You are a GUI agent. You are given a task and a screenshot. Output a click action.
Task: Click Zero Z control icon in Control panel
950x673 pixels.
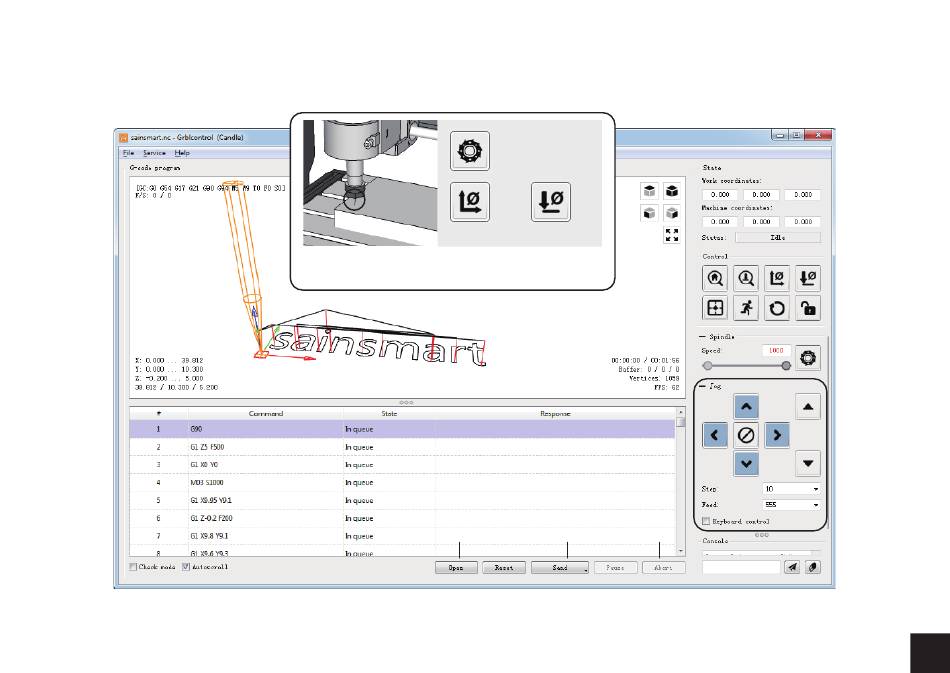(808, 278)
